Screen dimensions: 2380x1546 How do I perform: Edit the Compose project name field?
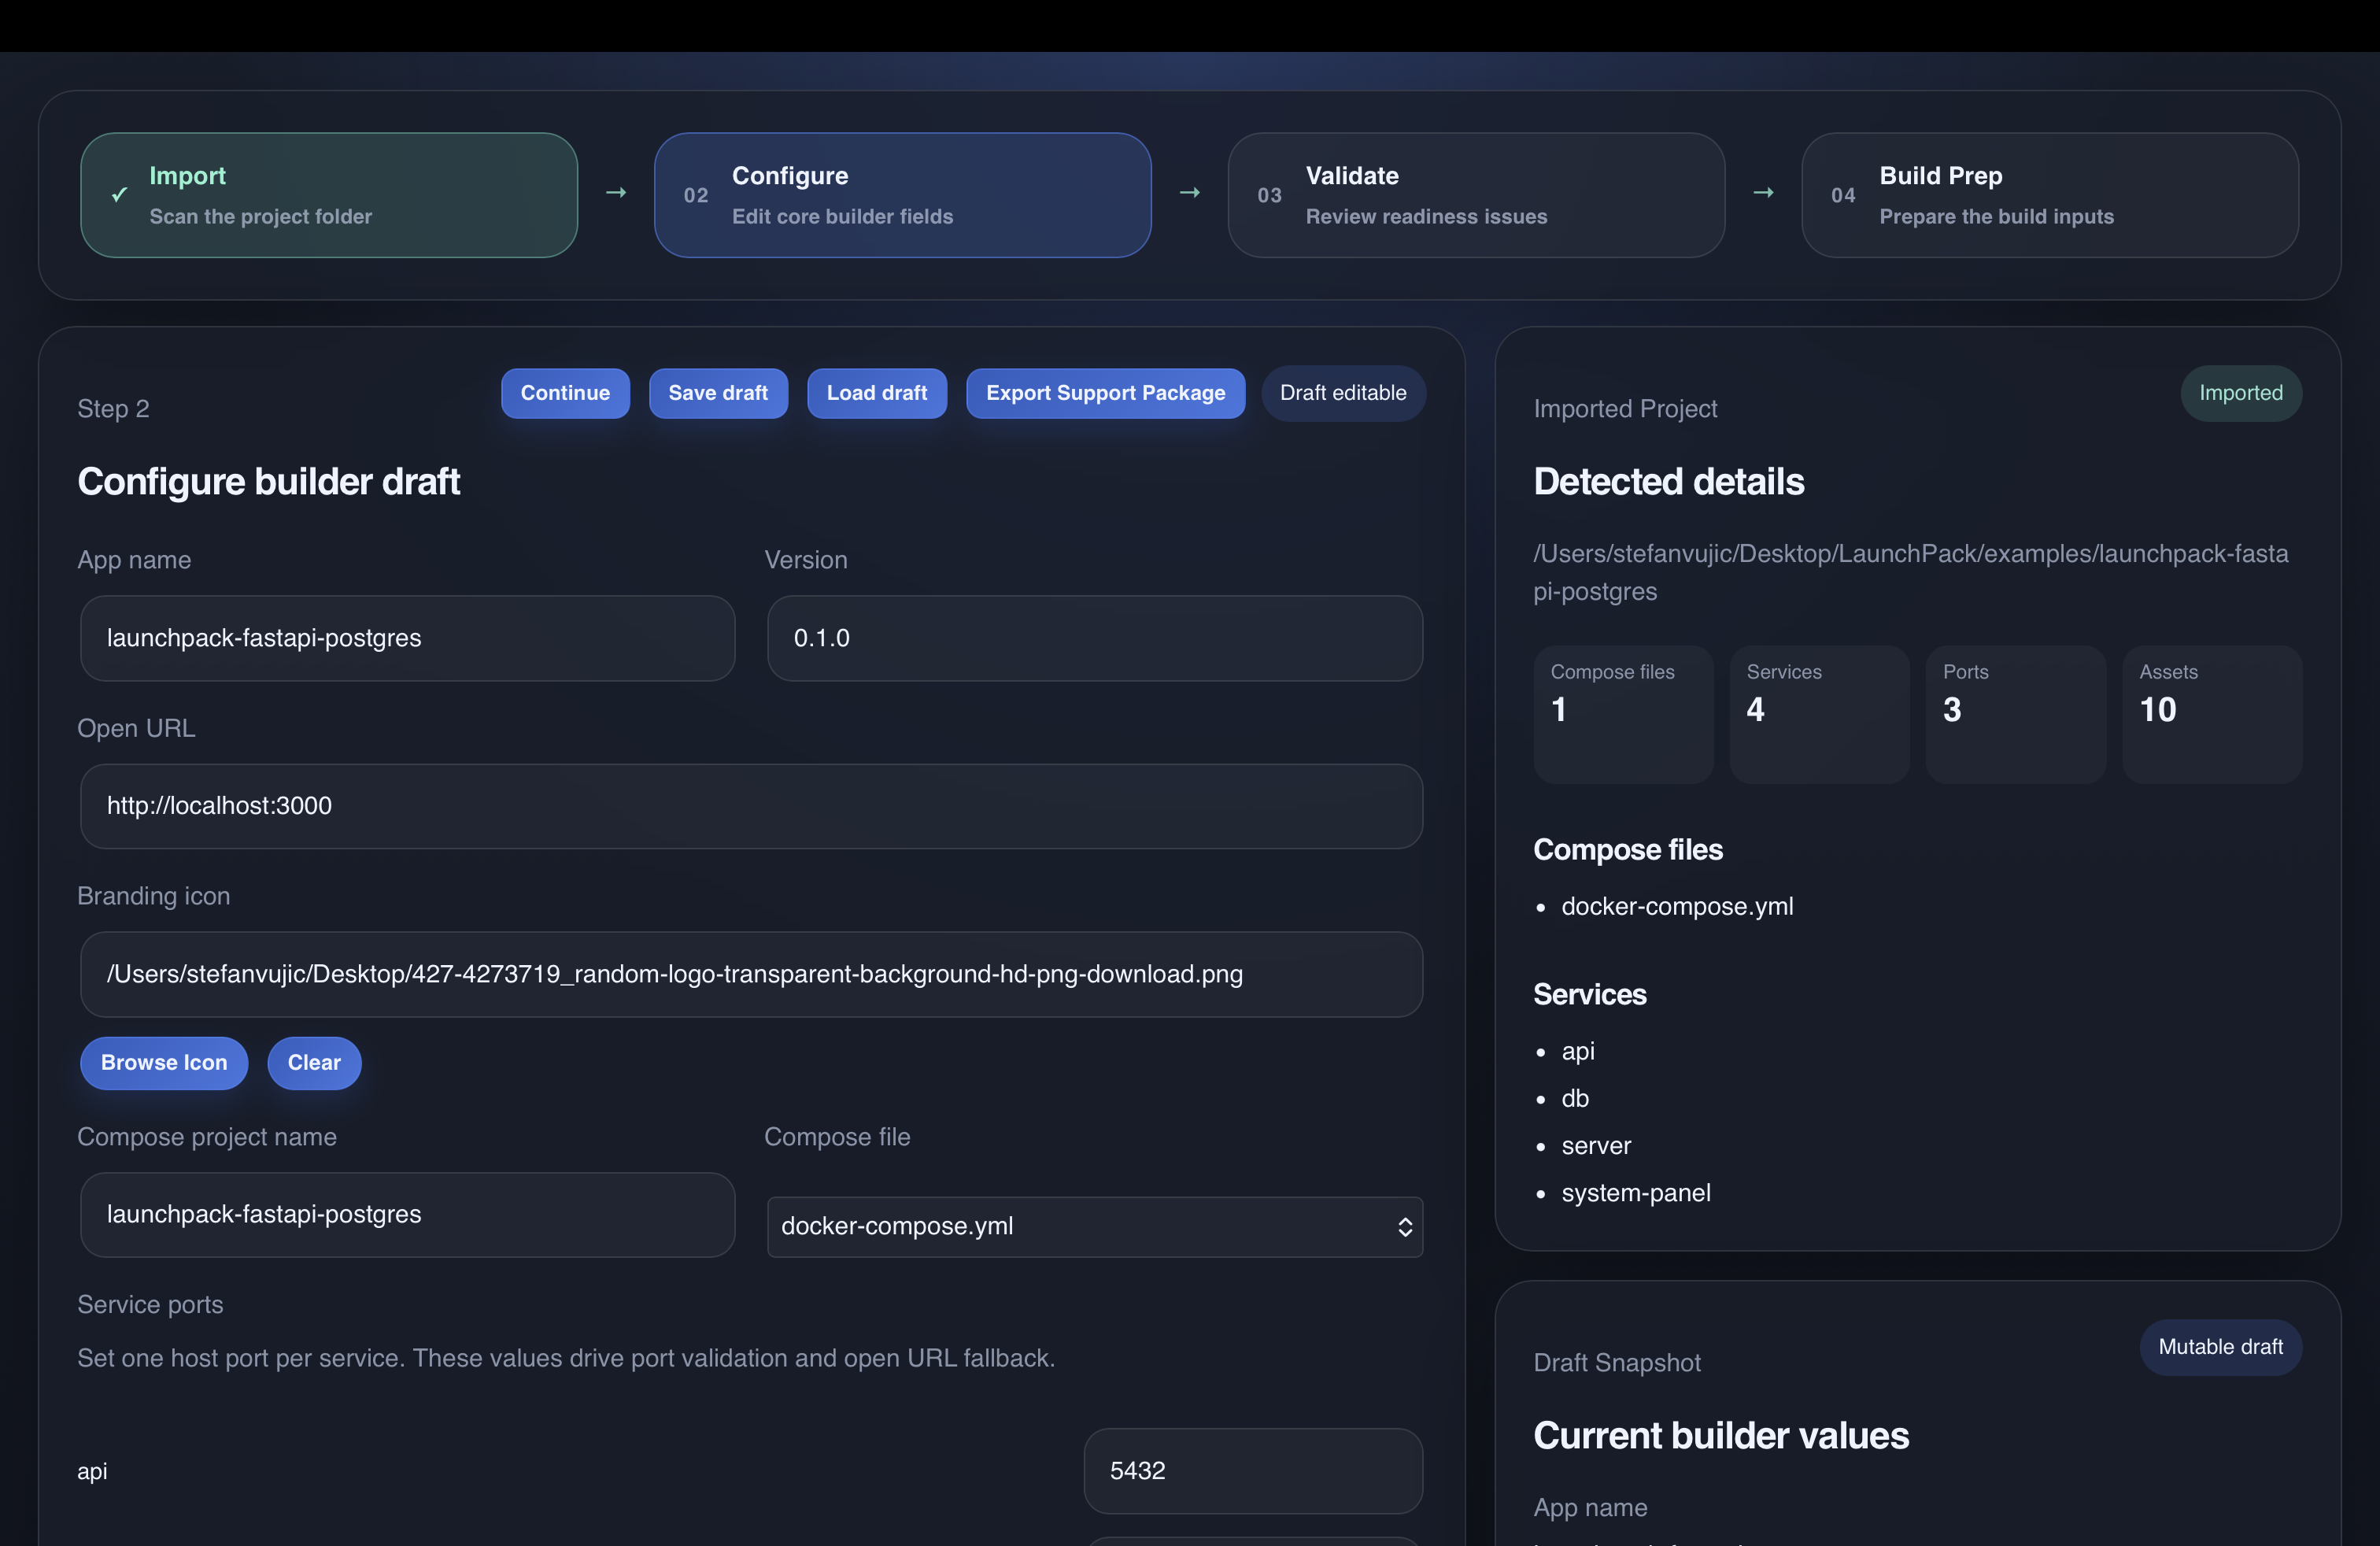tap(408, 1214)
